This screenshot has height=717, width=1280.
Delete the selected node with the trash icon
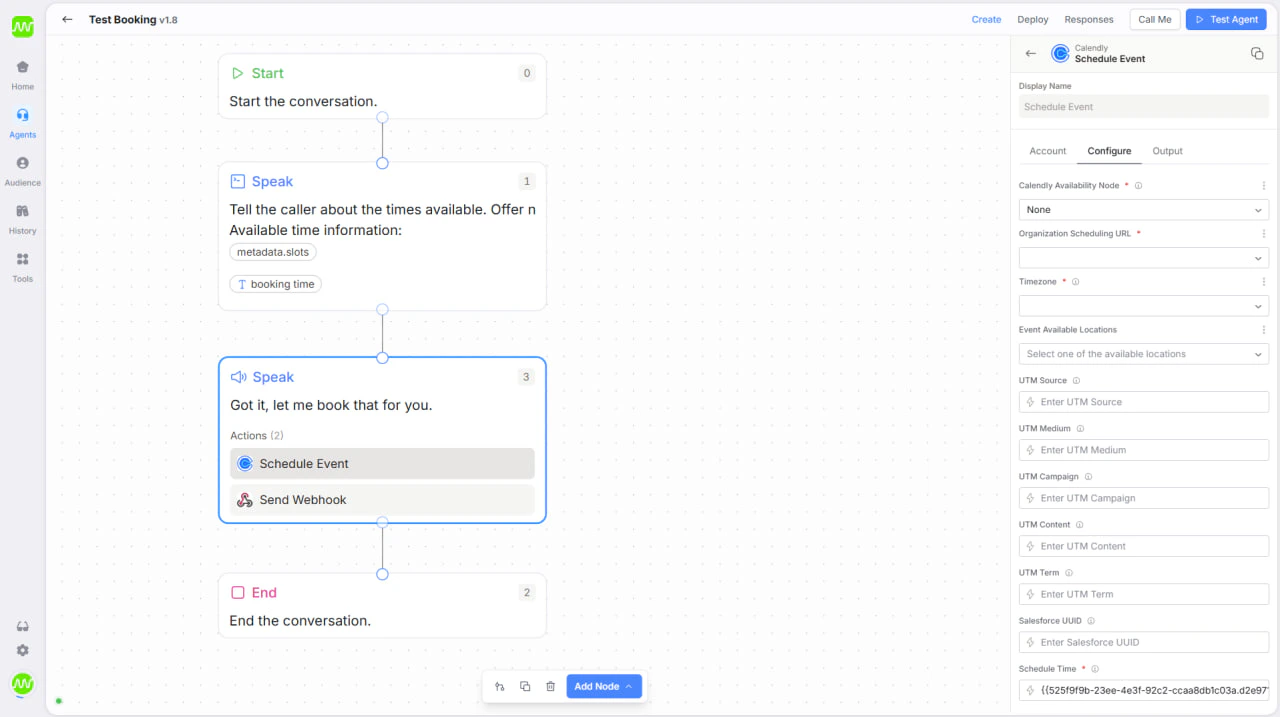coord(550,686)
